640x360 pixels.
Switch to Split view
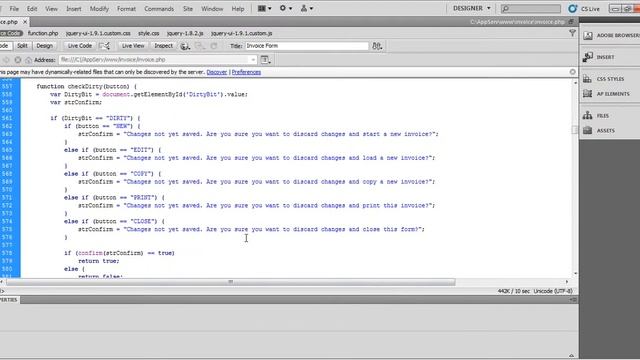pyautogui.click(x=22, y=46)
